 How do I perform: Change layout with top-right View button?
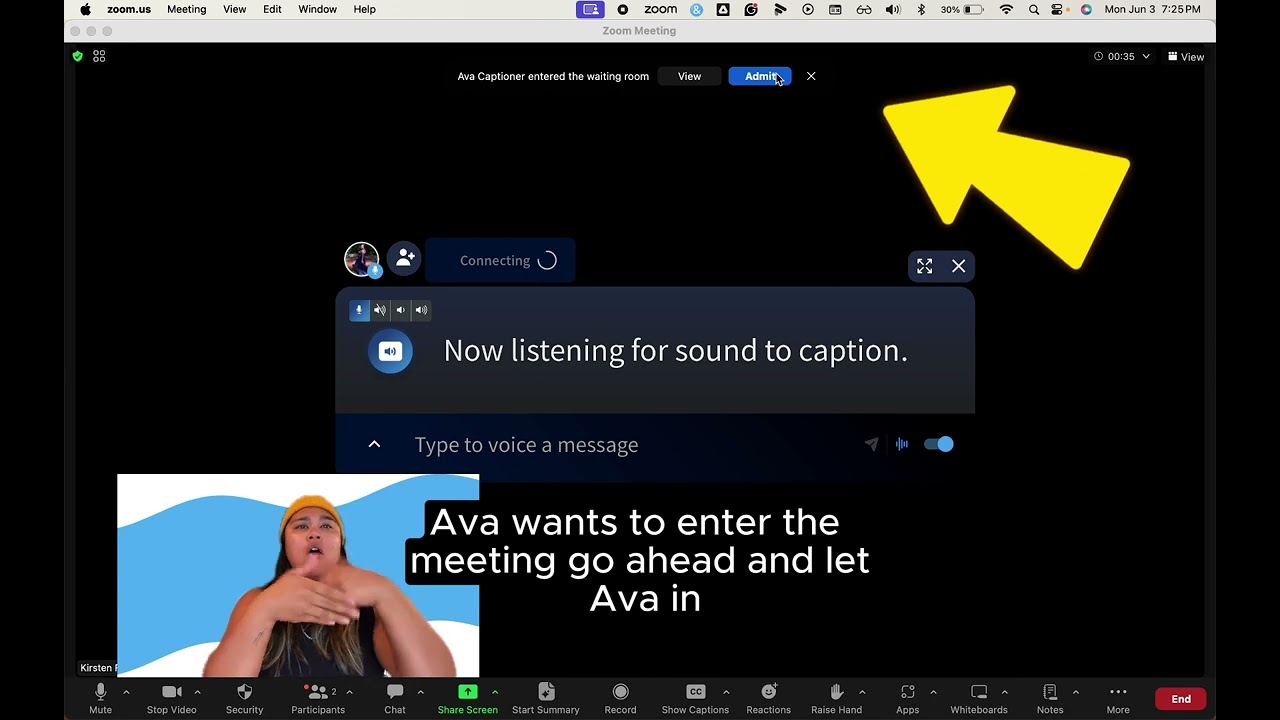tap(1186, 57)
